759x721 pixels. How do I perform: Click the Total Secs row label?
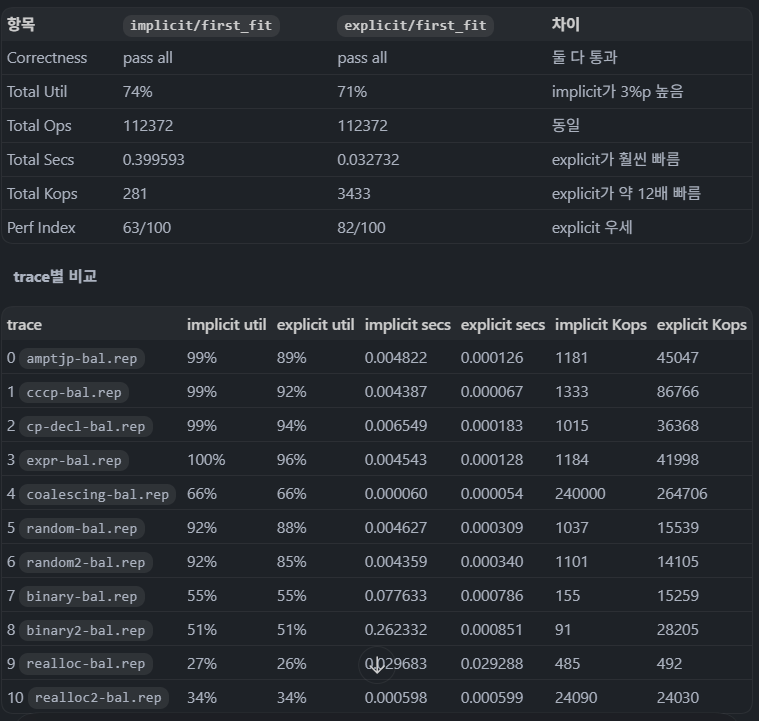click(x=41, y=160)
